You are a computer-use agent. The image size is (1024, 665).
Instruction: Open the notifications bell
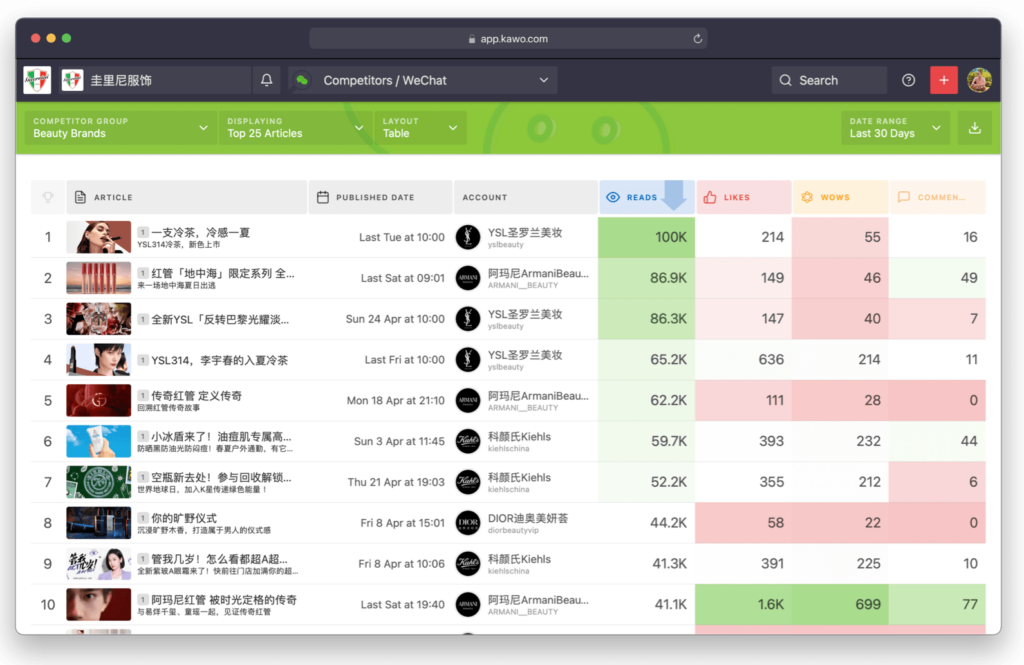266,80
